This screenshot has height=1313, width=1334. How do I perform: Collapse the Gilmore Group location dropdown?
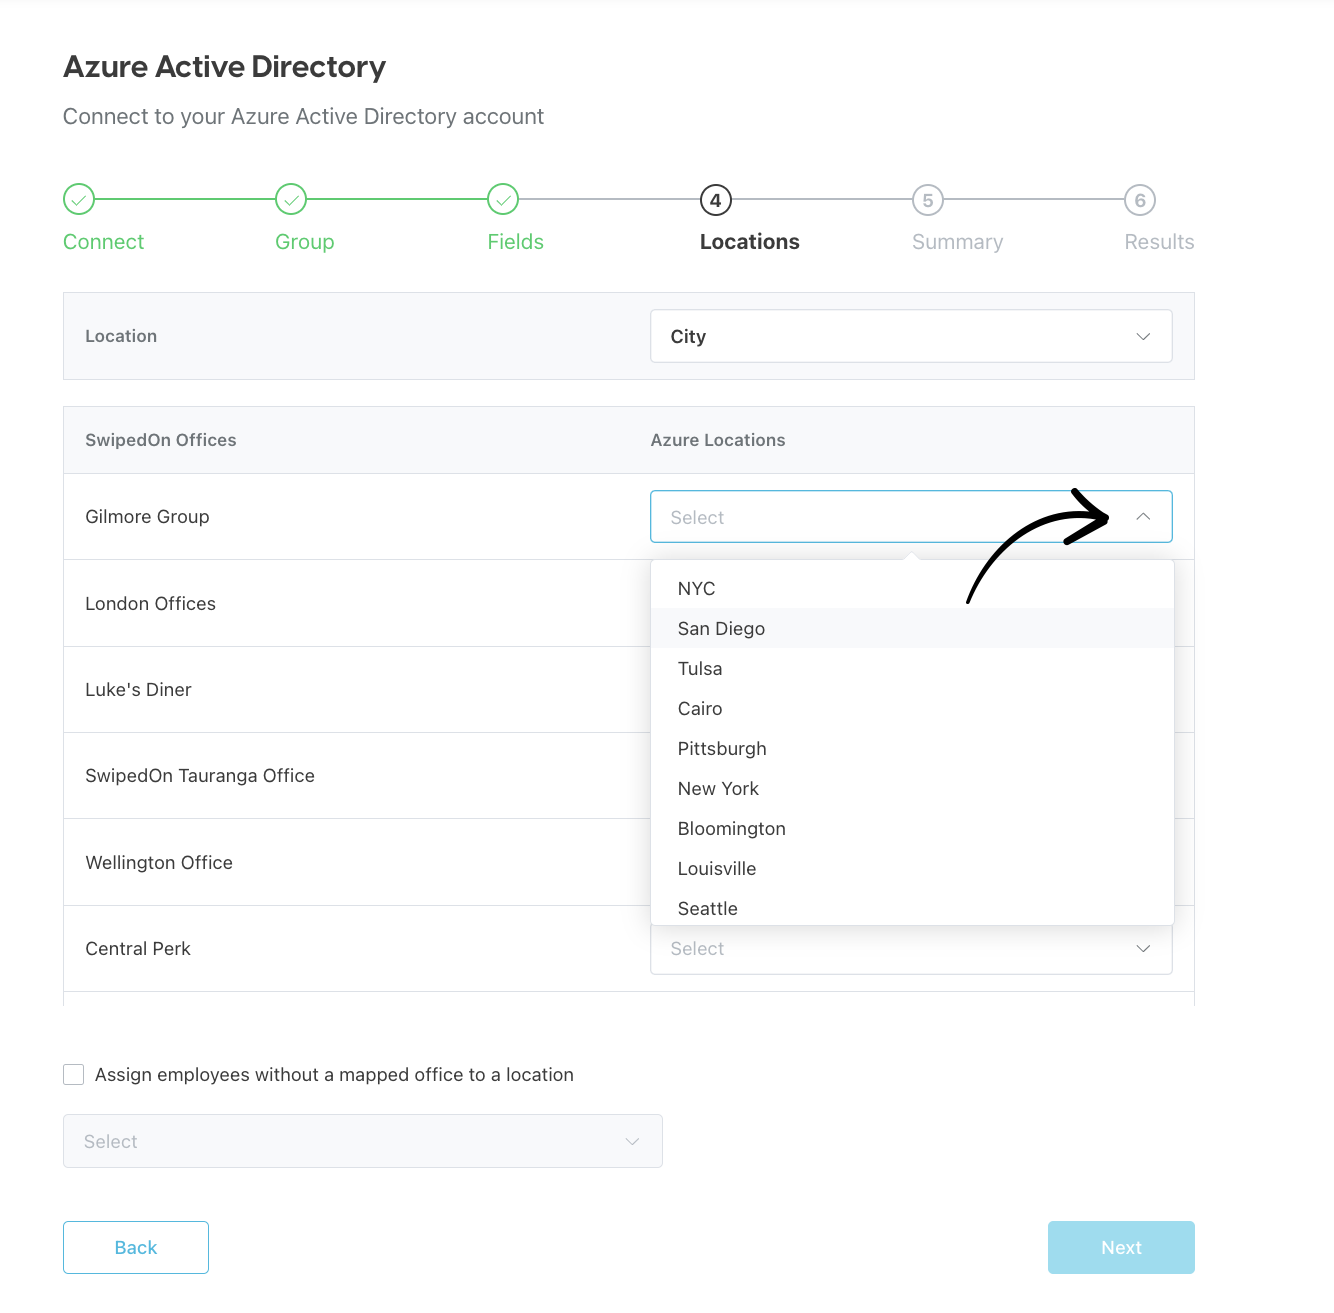point(1143,517)
